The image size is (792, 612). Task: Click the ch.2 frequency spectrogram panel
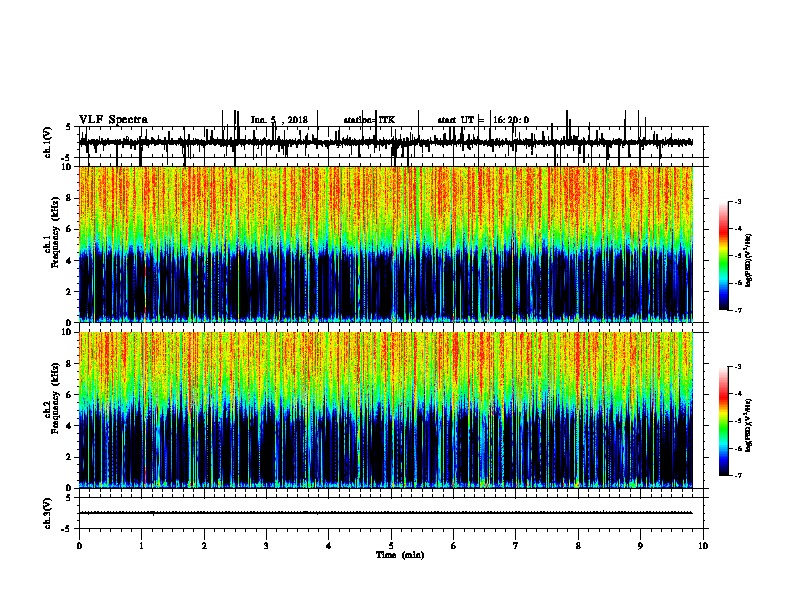pyautogui.click(x=386, y=410)
